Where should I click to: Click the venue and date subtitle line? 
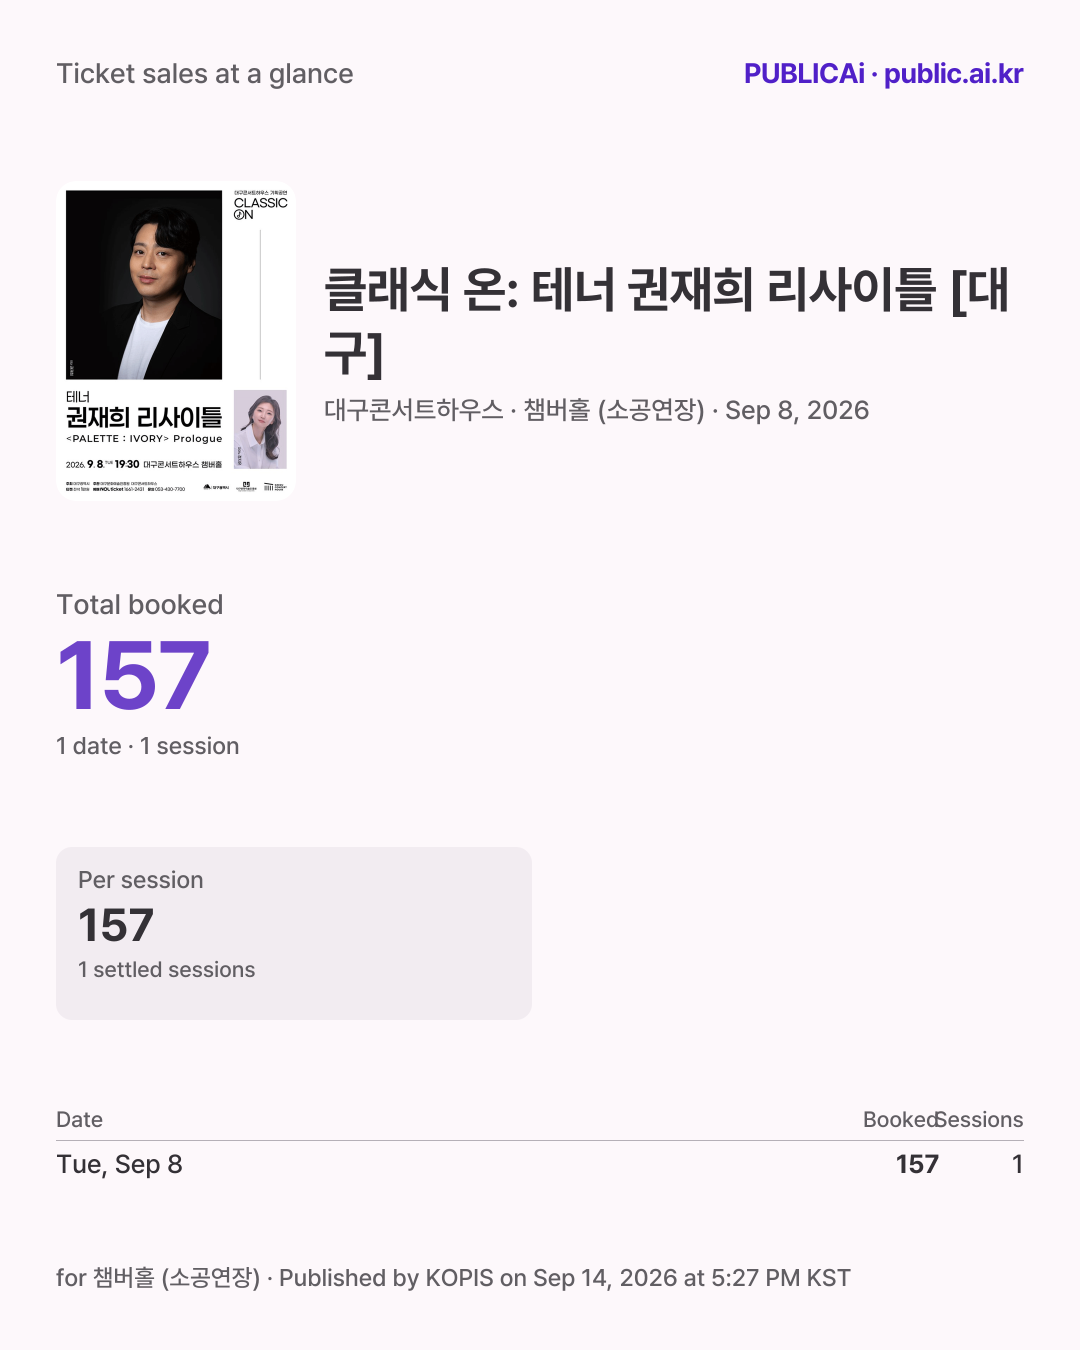[x=596, y=410]
